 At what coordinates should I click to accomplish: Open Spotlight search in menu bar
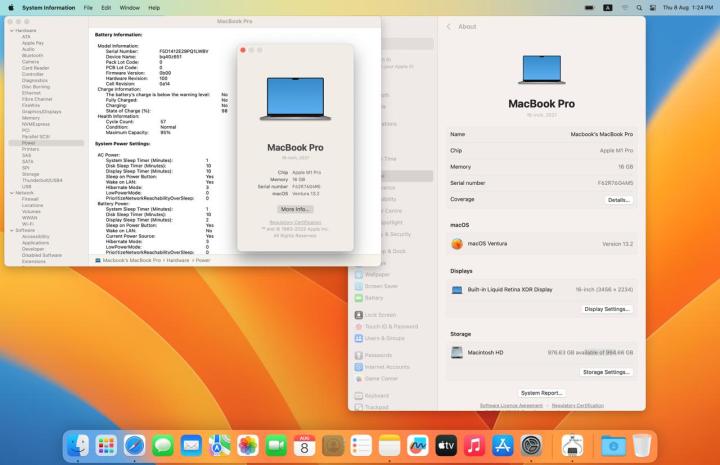click(639, 8)
